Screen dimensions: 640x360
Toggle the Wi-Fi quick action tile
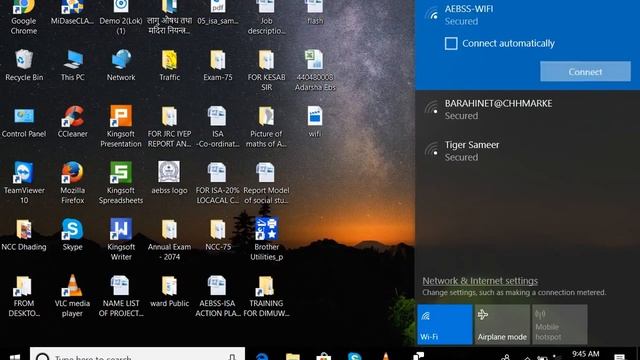click(445, 324)
